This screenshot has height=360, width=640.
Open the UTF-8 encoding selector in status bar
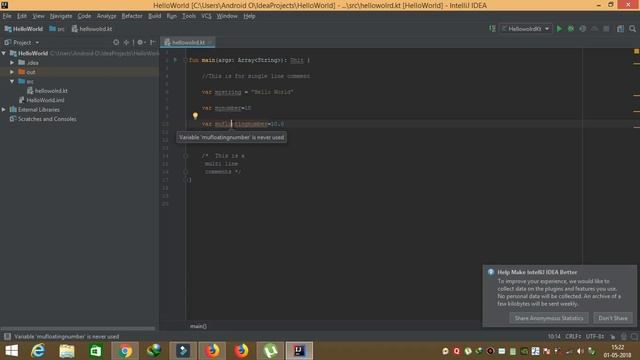tap(595, 337)
